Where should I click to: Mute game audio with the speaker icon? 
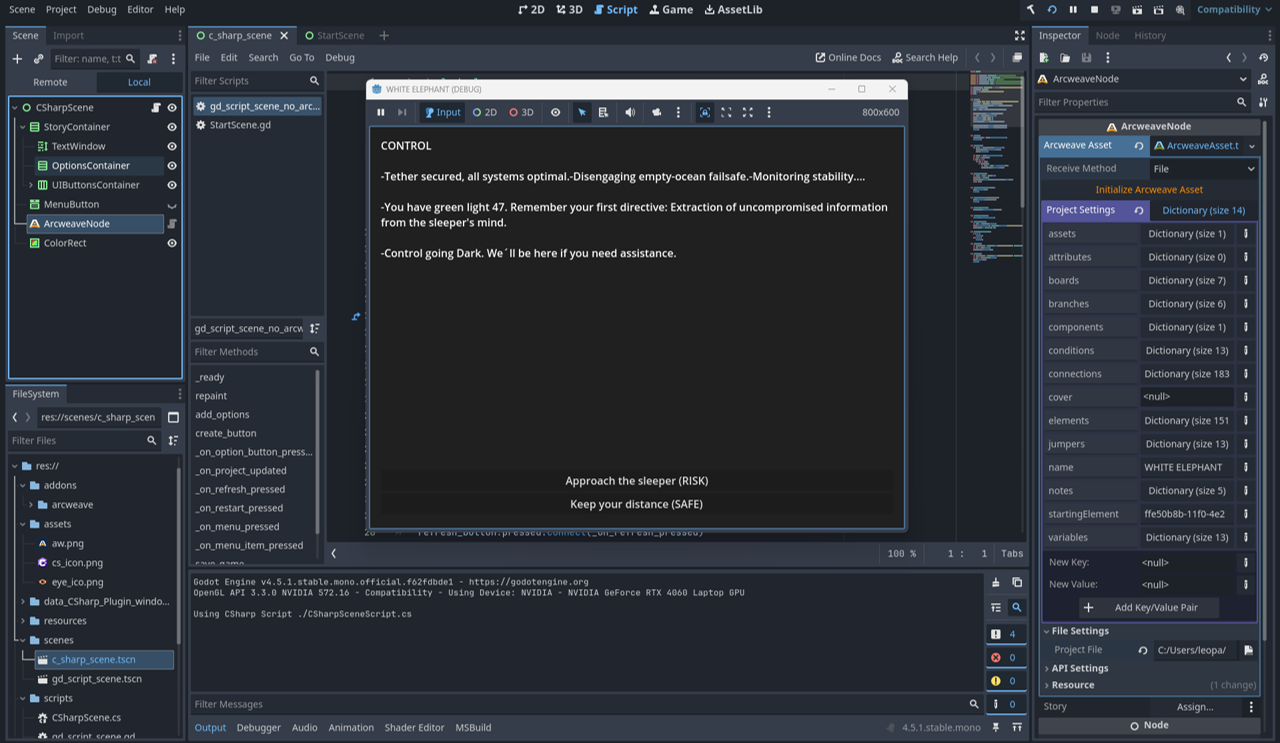[628, 112]
